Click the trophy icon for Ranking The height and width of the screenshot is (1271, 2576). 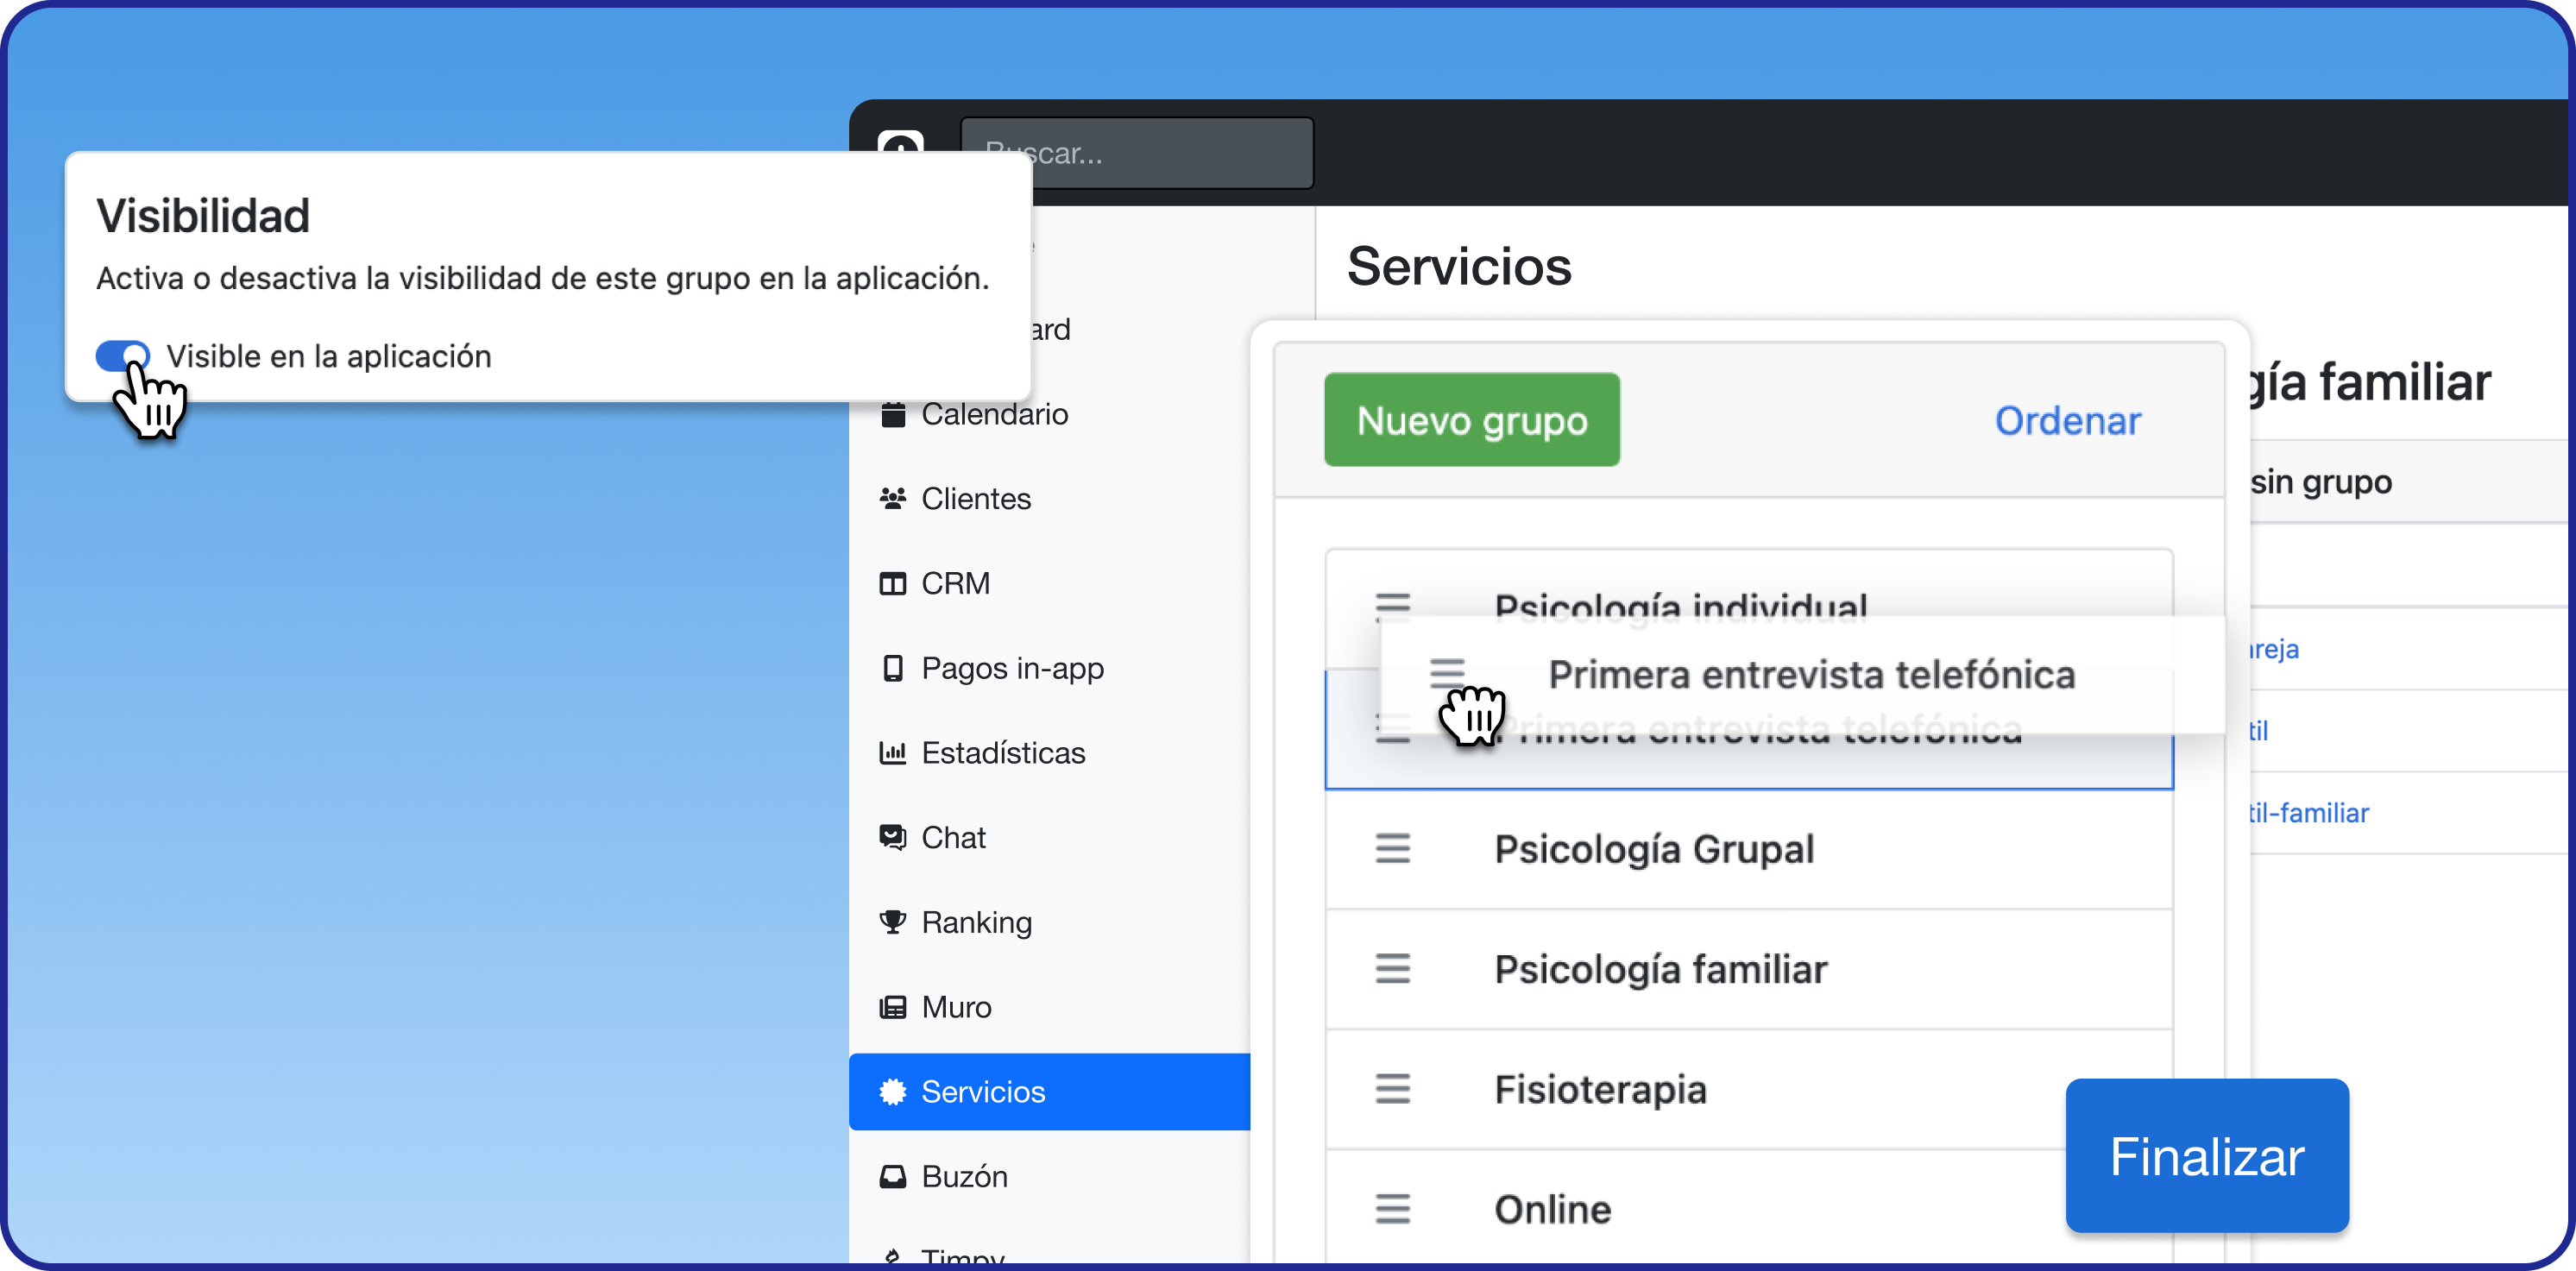pos(892,922)
